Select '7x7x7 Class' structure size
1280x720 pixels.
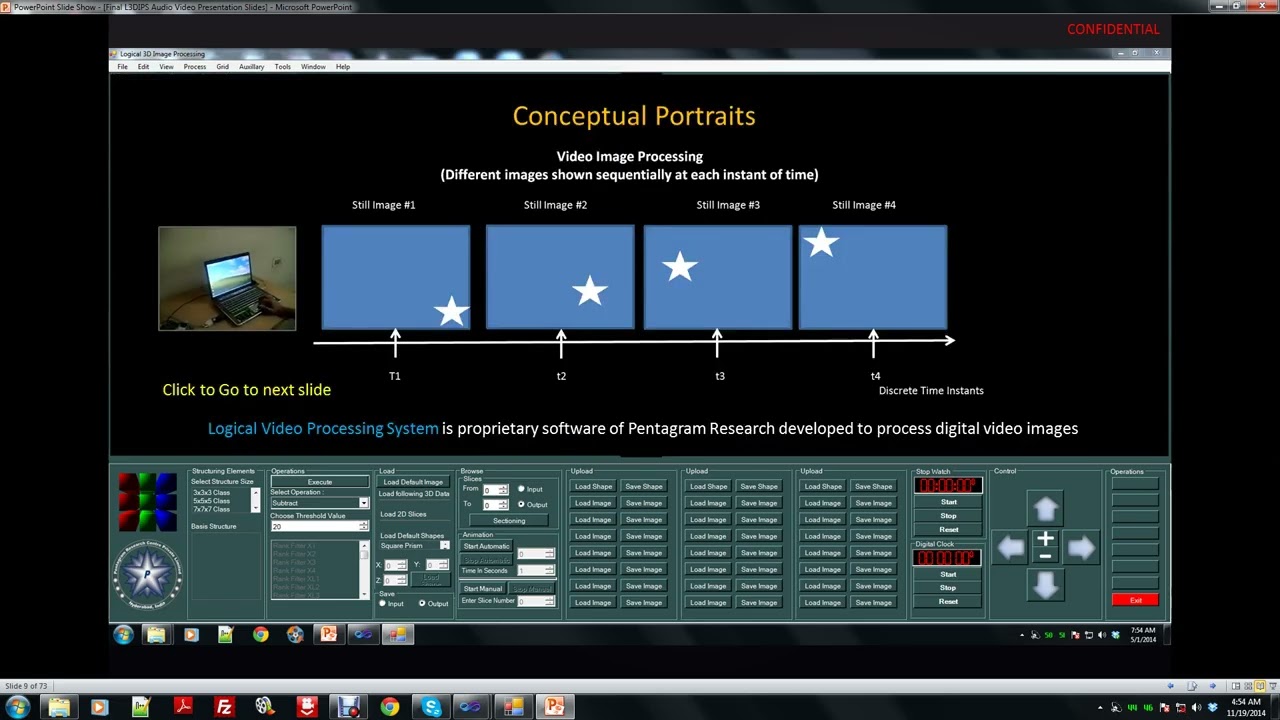tap(211, 509)
